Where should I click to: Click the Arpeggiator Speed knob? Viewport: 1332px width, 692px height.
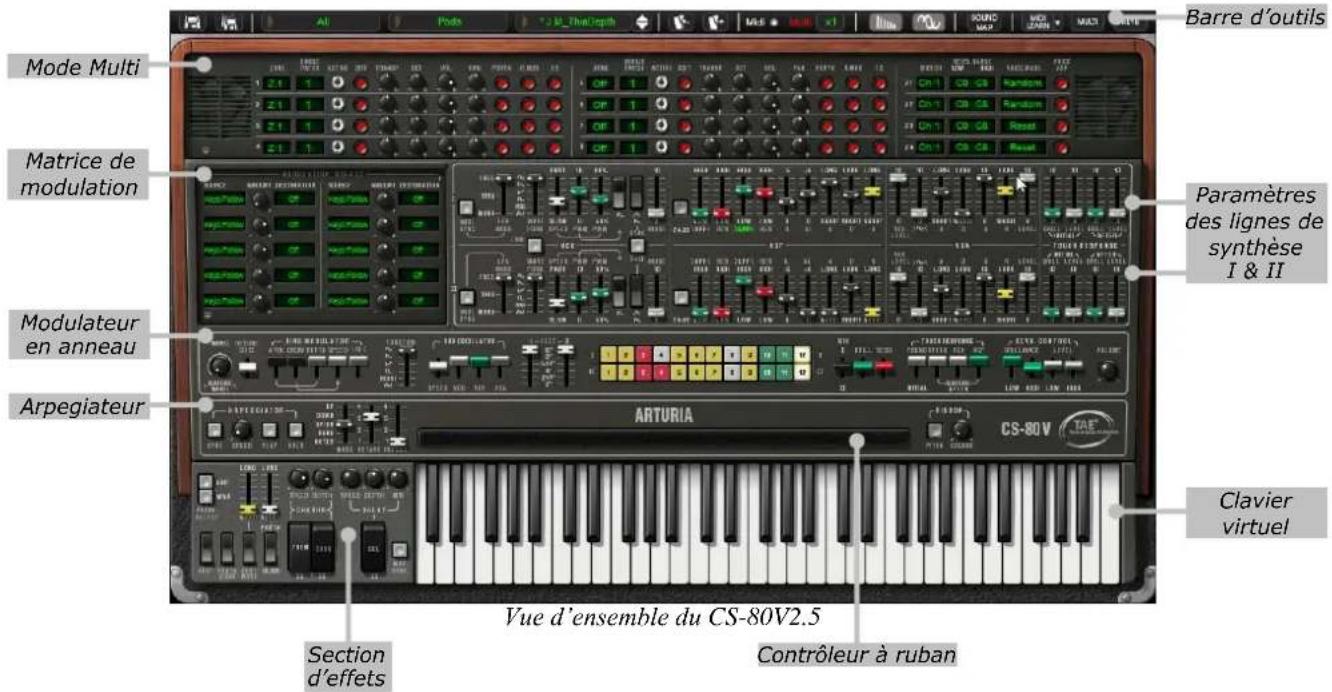243,429
